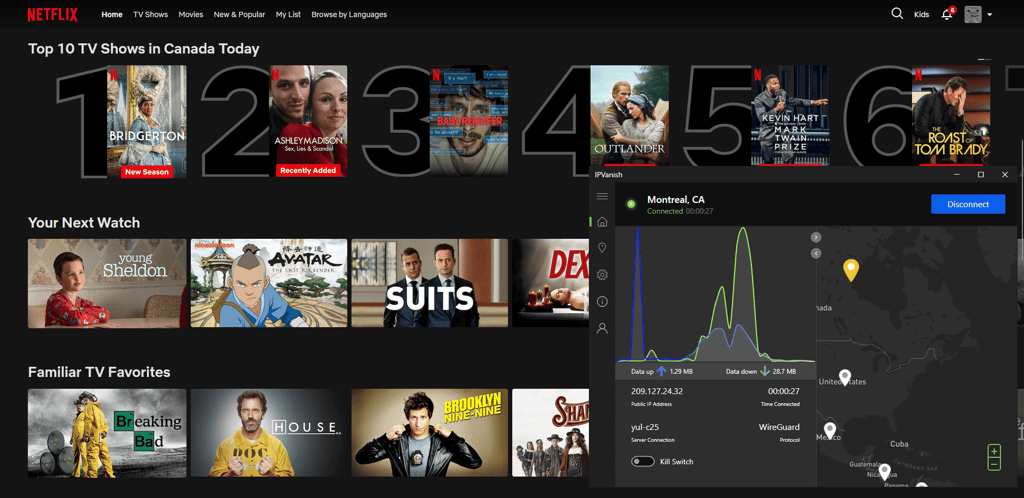Open New & Popular section
Screen dimensions: 1024x498
click(239, 14)
